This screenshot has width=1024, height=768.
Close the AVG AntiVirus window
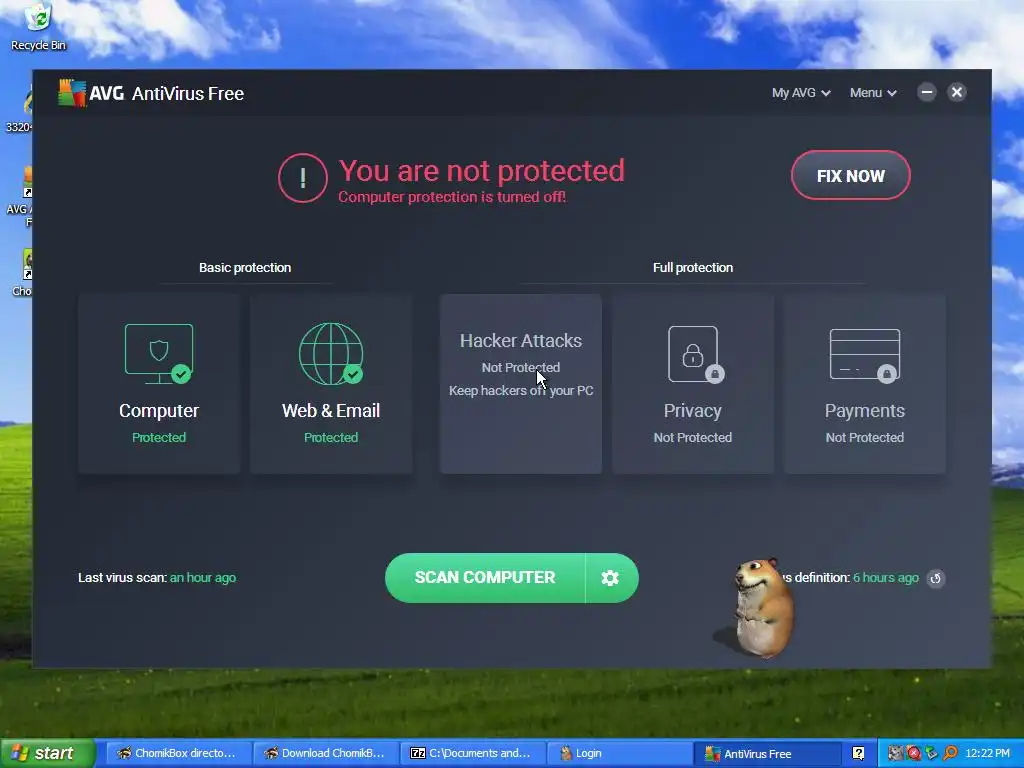point(957,92)
